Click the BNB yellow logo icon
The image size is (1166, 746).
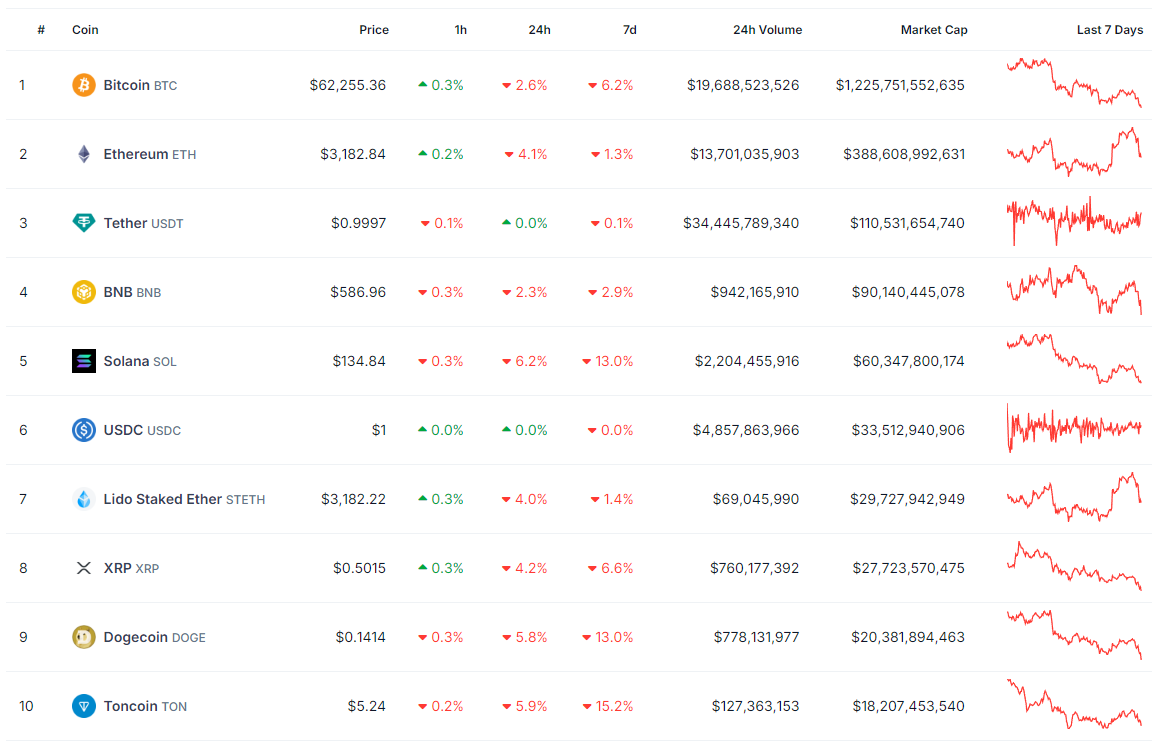pos(84,292)
